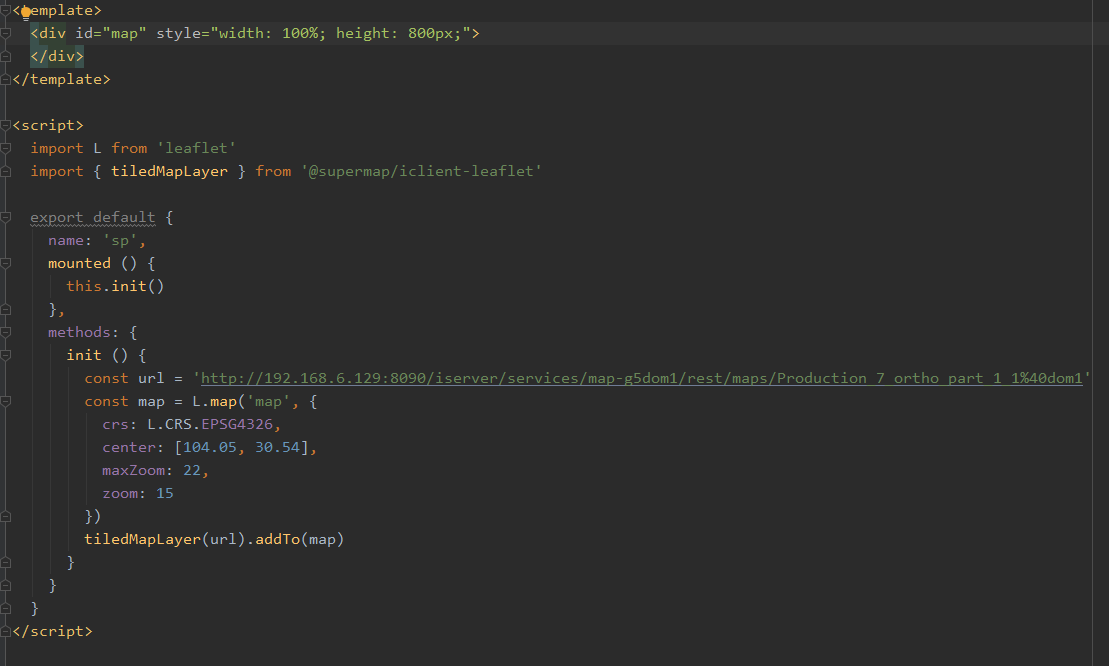Fold the L.map options object
Screen dimensions: 1109x666
pyautogui.click(x=6, y=401)
